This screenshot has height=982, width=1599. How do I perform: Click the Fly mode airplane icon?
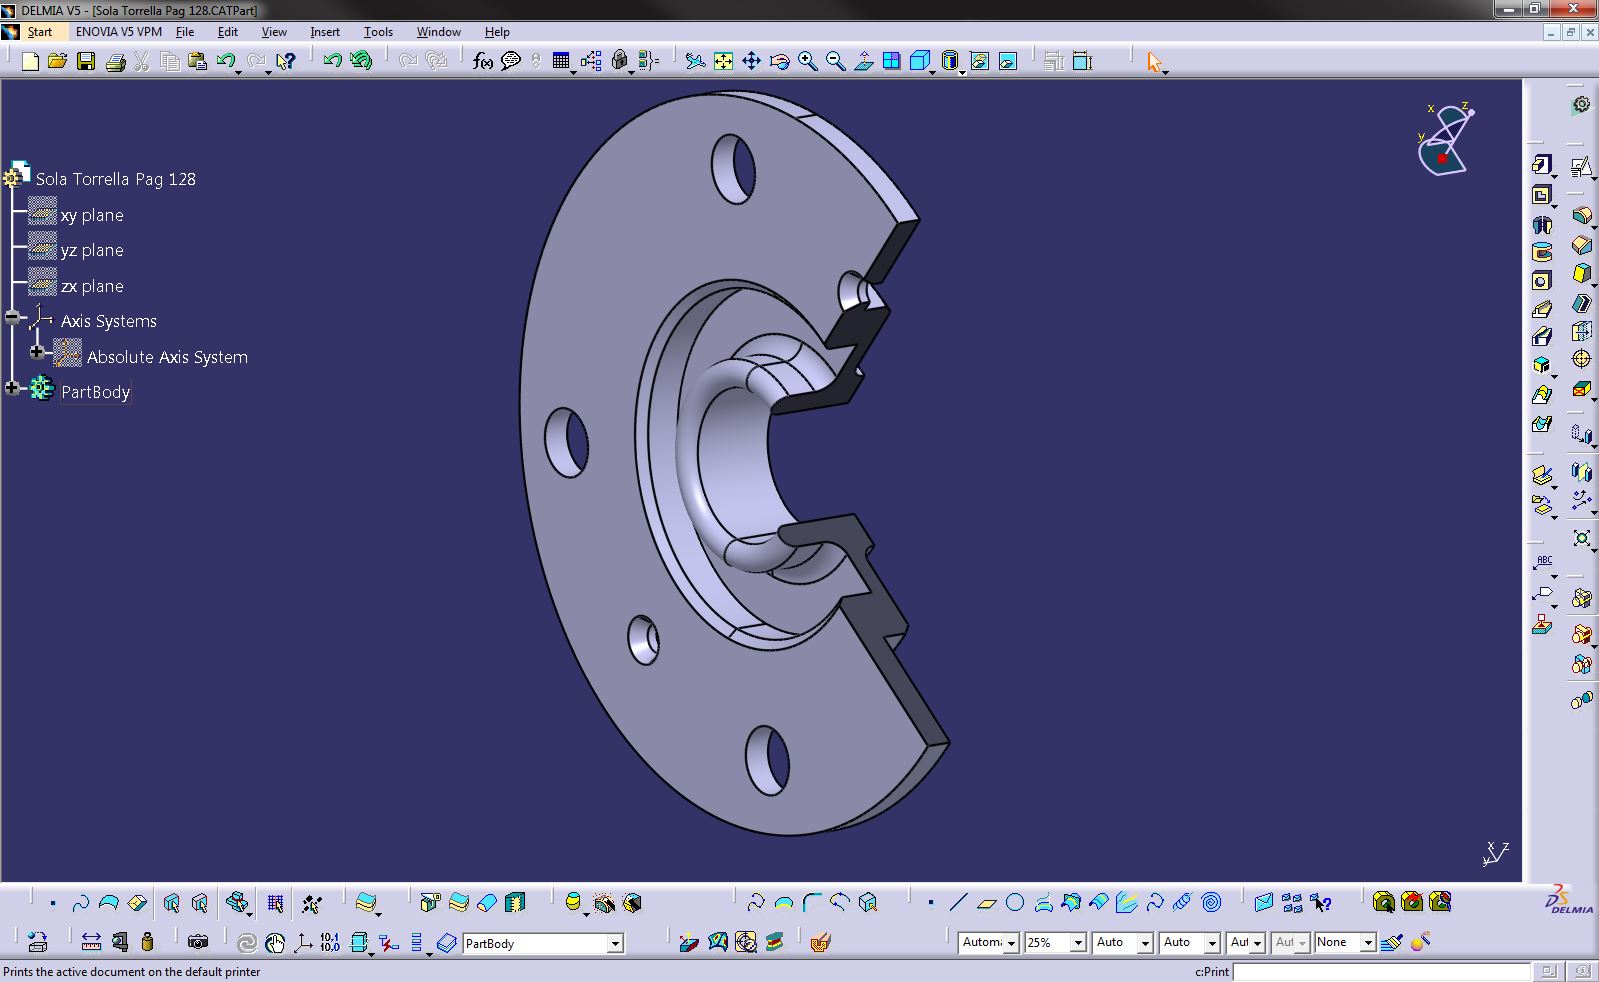pyautogui.click(x=695, y=62)
